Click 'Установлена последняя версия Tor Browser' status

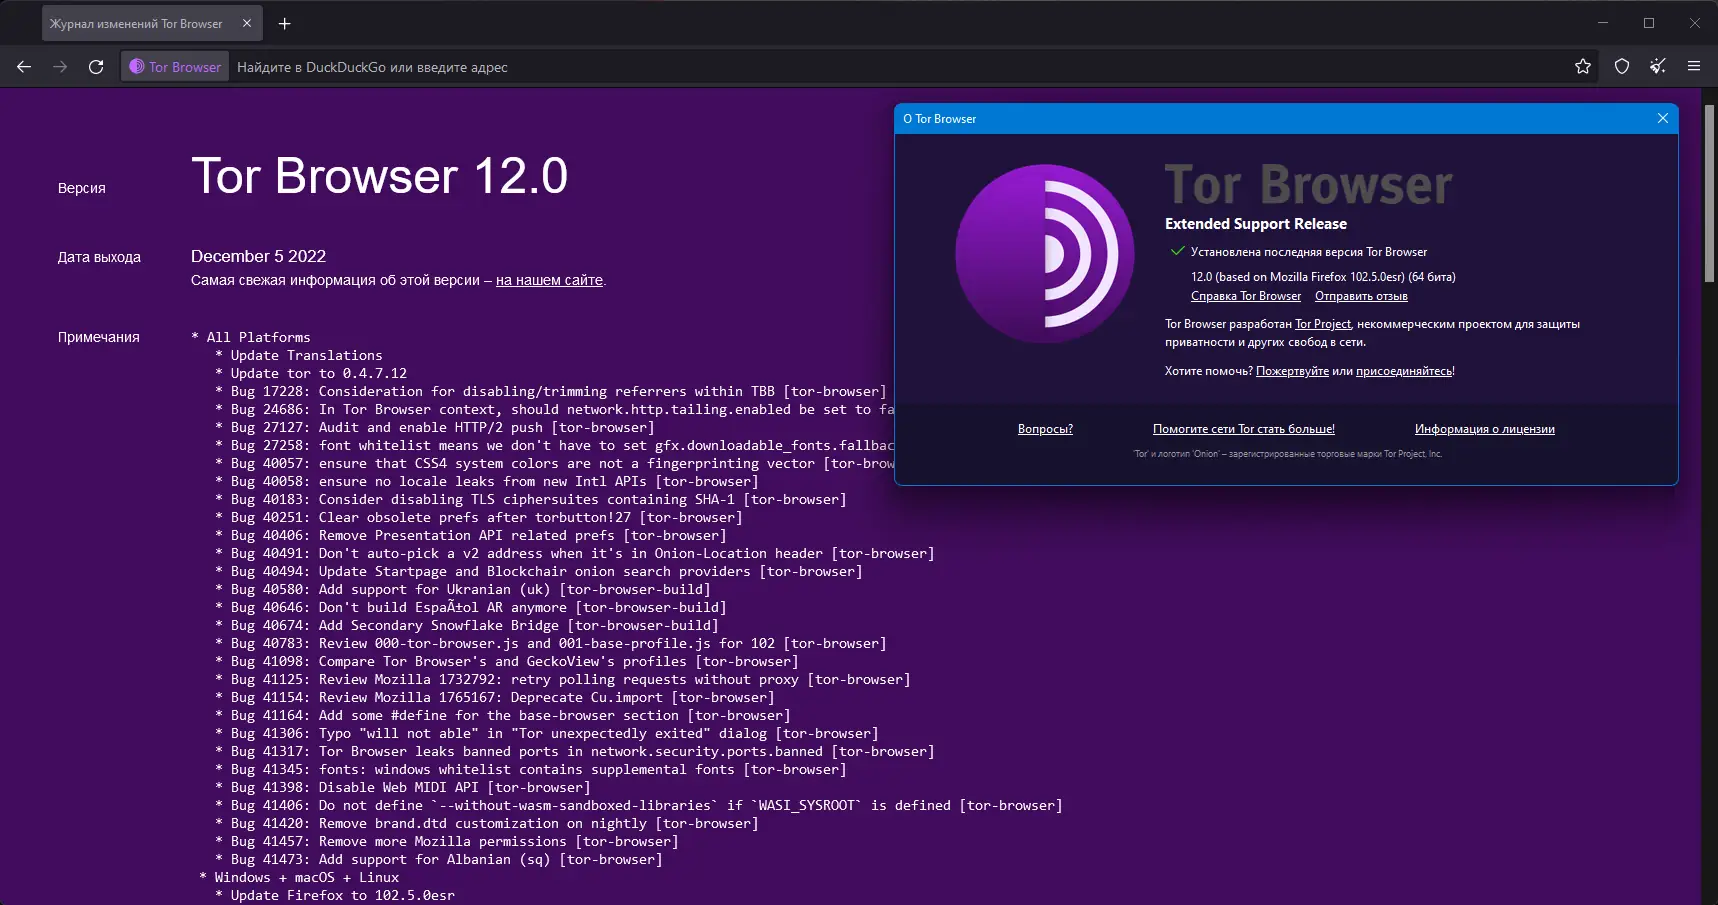(1309, 252)
